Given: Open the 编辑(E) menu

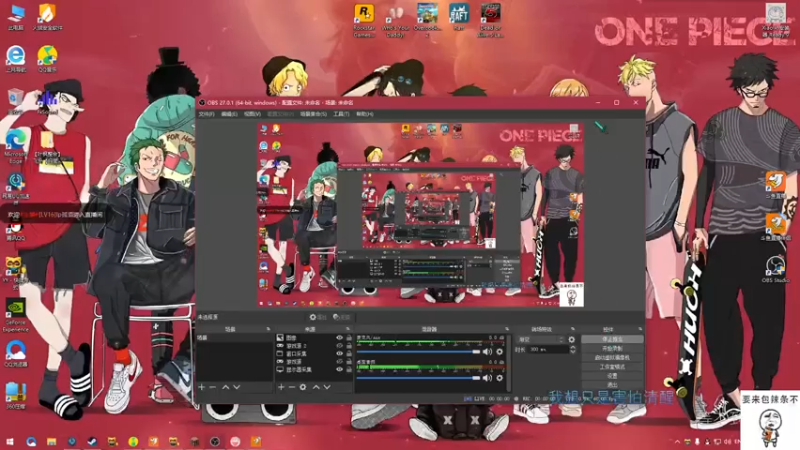Looking at the screenshot, I should tap(229, 114).
